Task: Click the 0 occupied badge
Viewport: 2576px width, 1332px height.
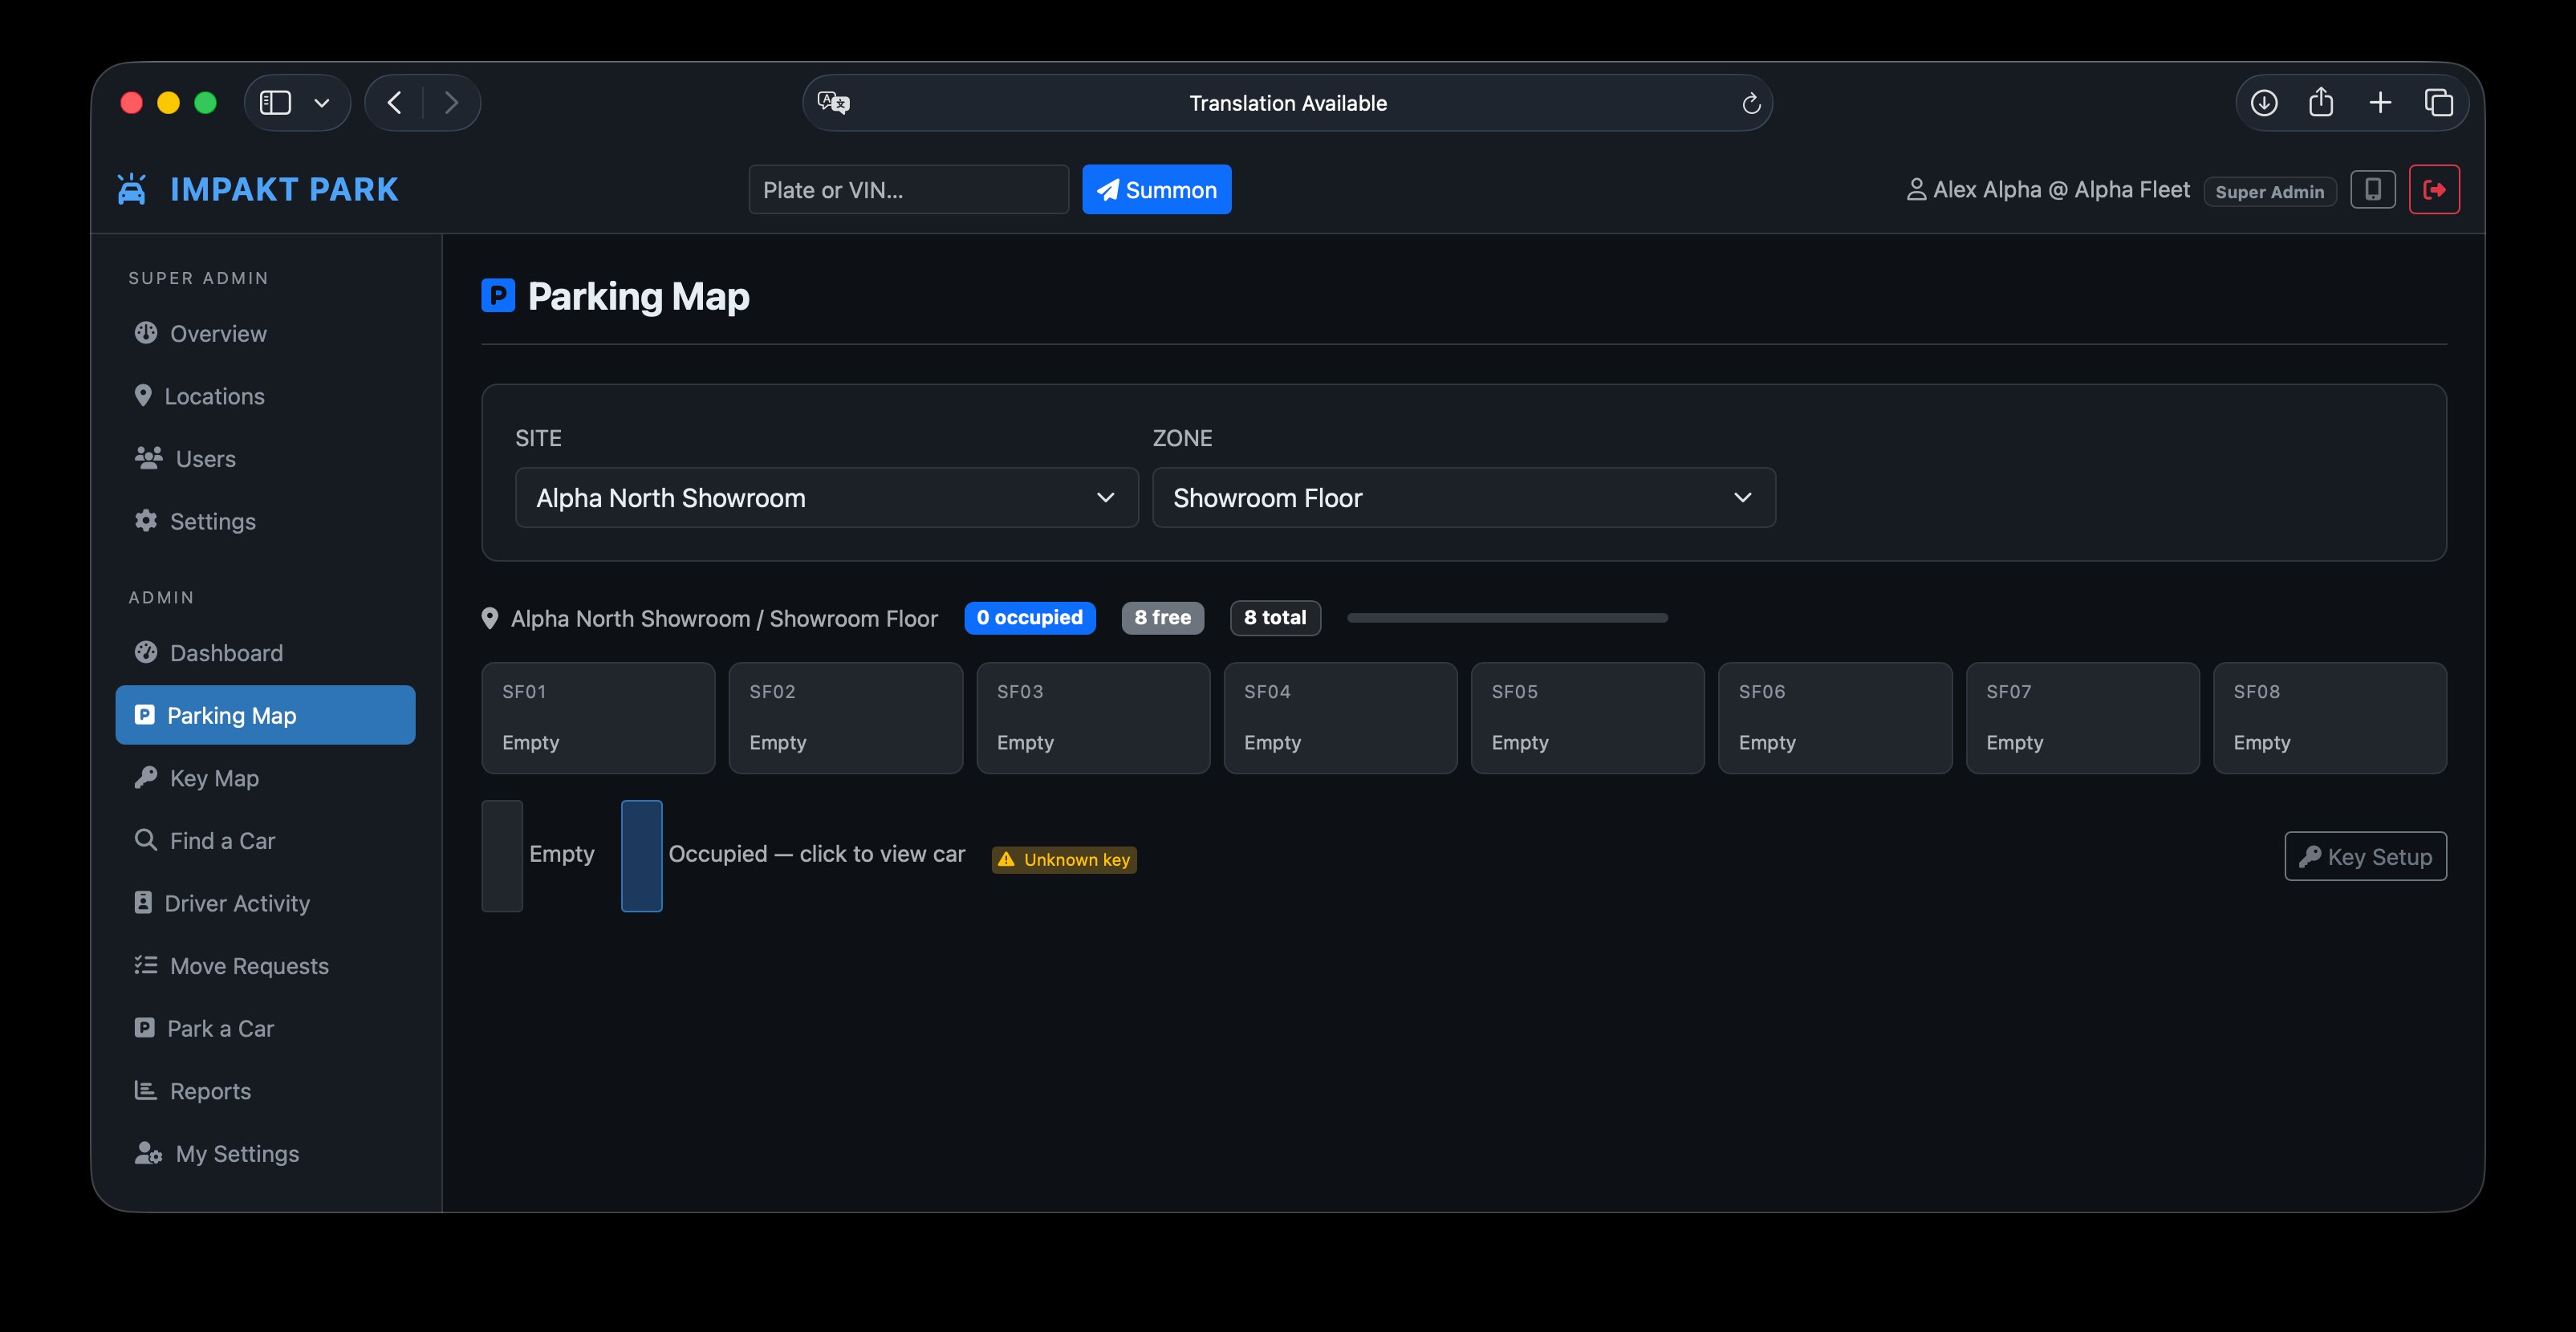Action: [1029, 618]
